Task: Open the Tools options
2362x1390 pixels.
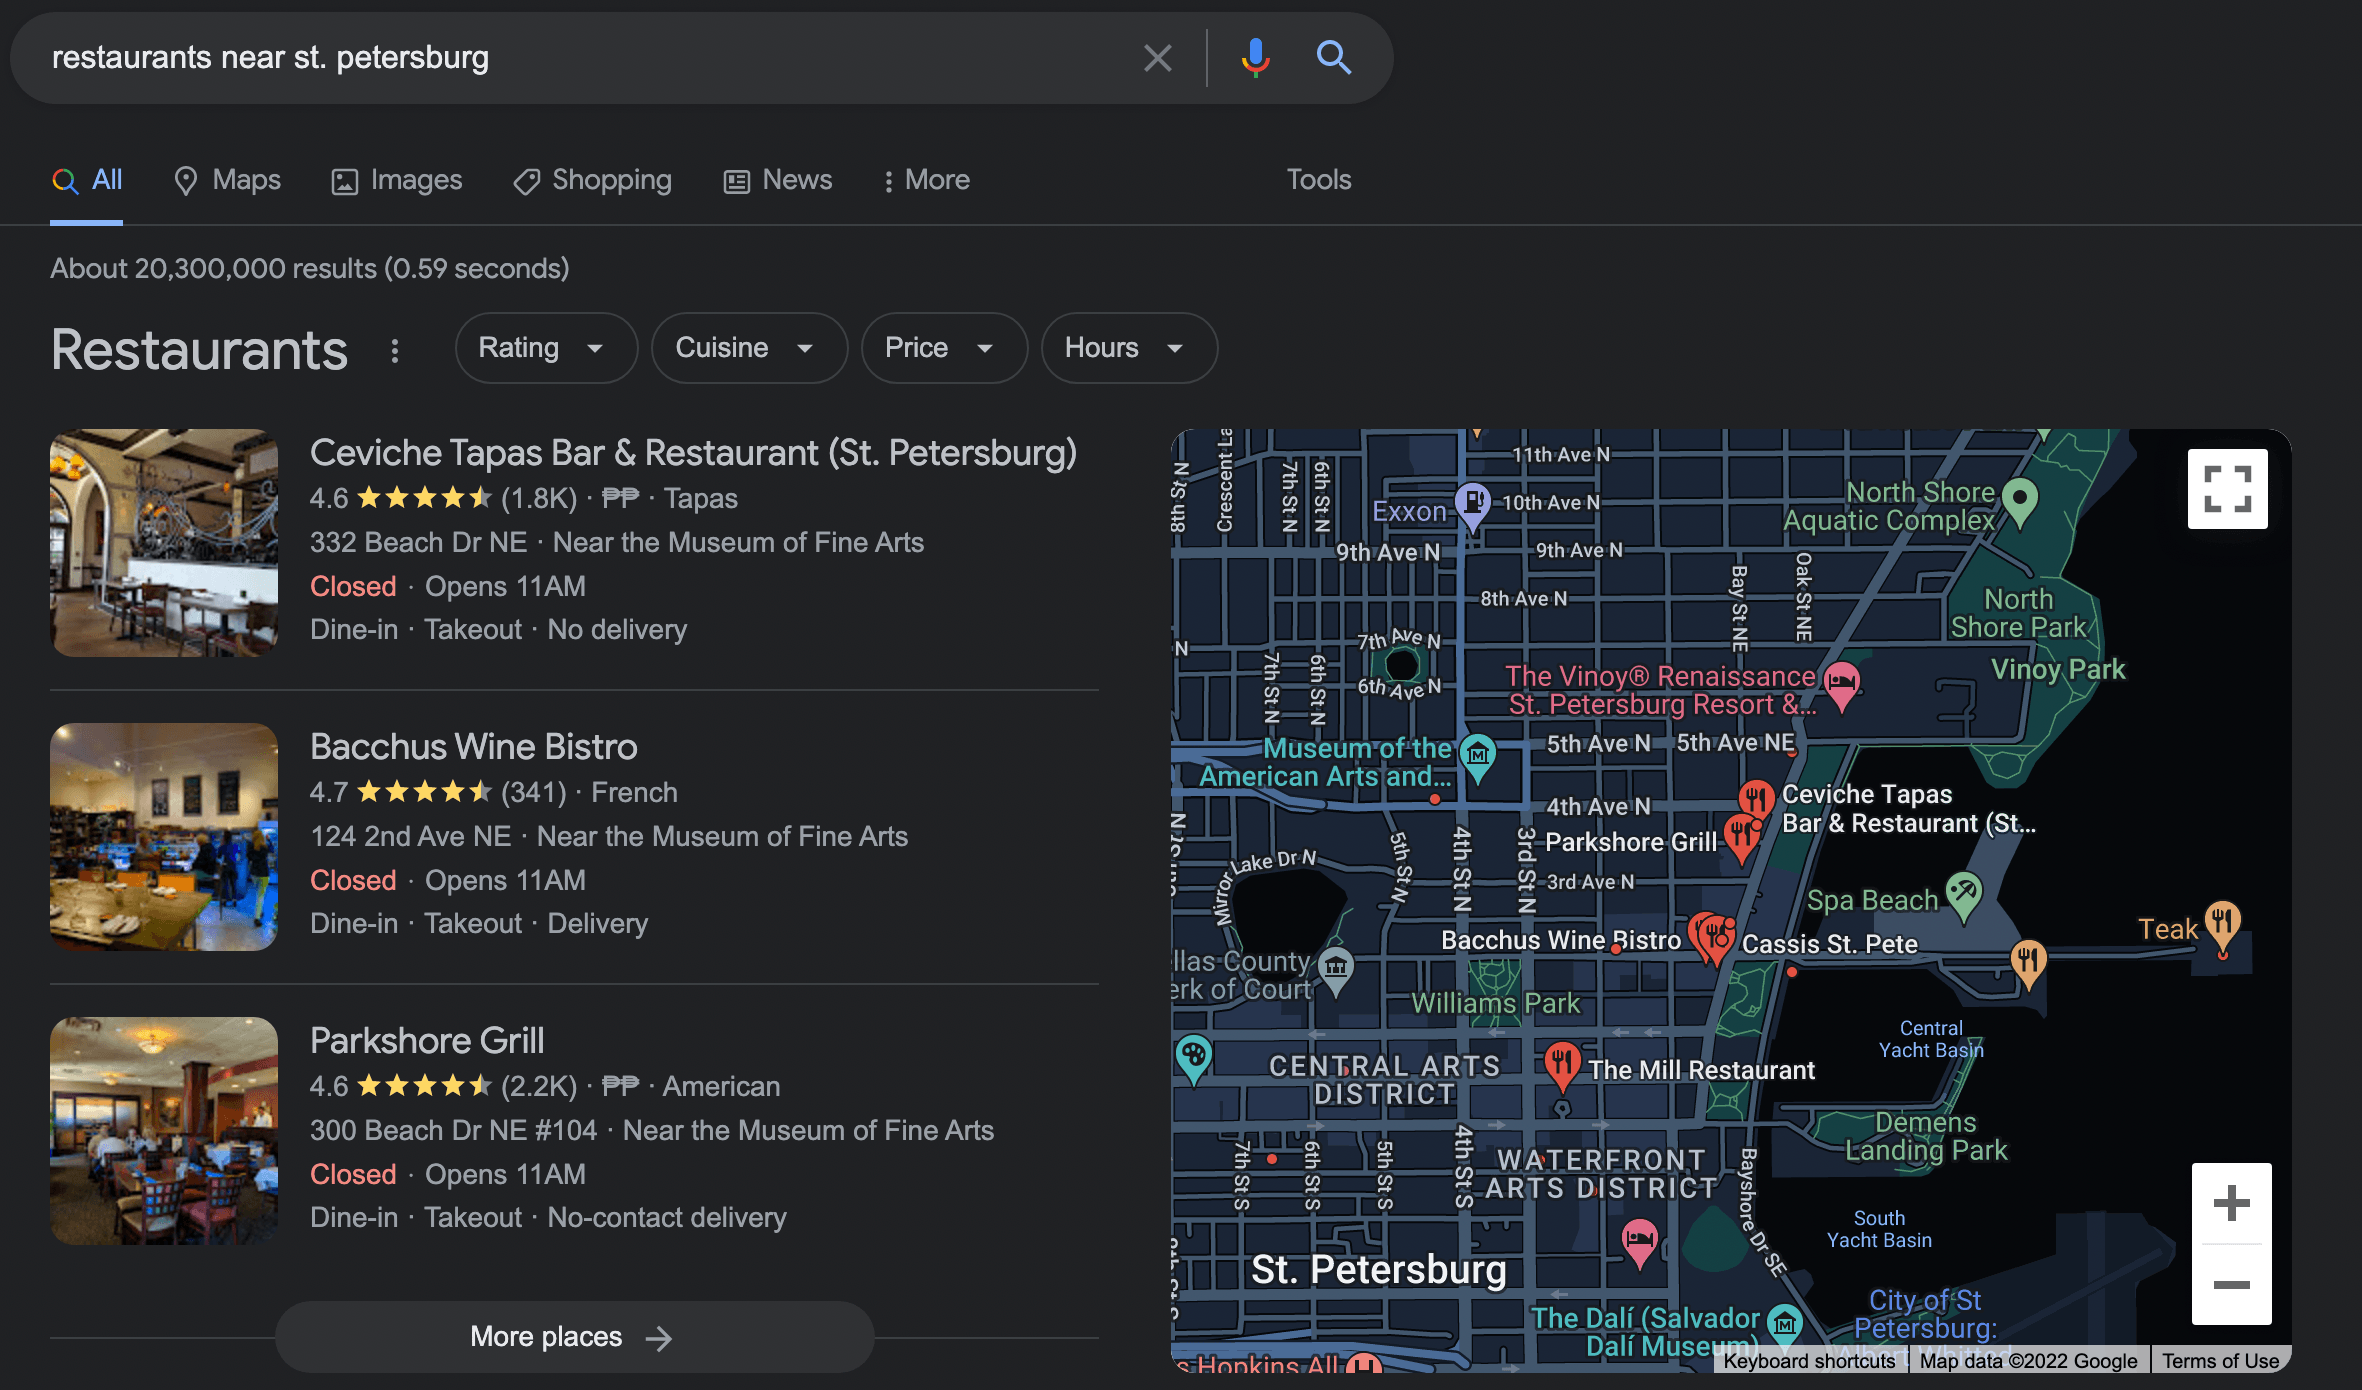Action: 1318,180
